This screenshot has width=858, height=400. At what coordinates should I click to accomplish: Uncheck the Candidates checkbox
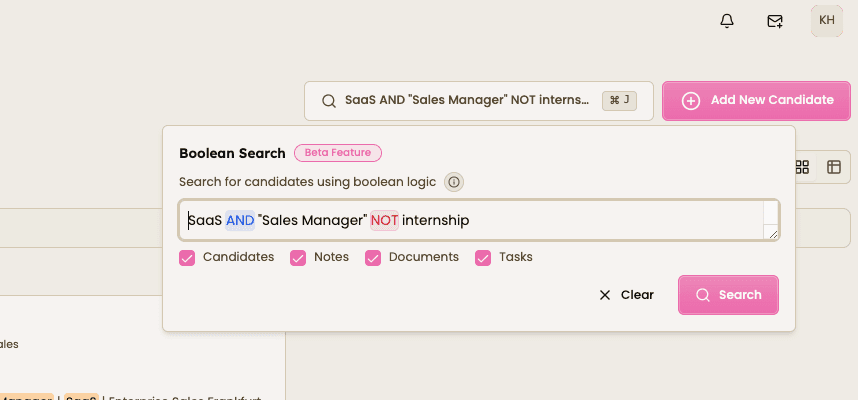188,258
